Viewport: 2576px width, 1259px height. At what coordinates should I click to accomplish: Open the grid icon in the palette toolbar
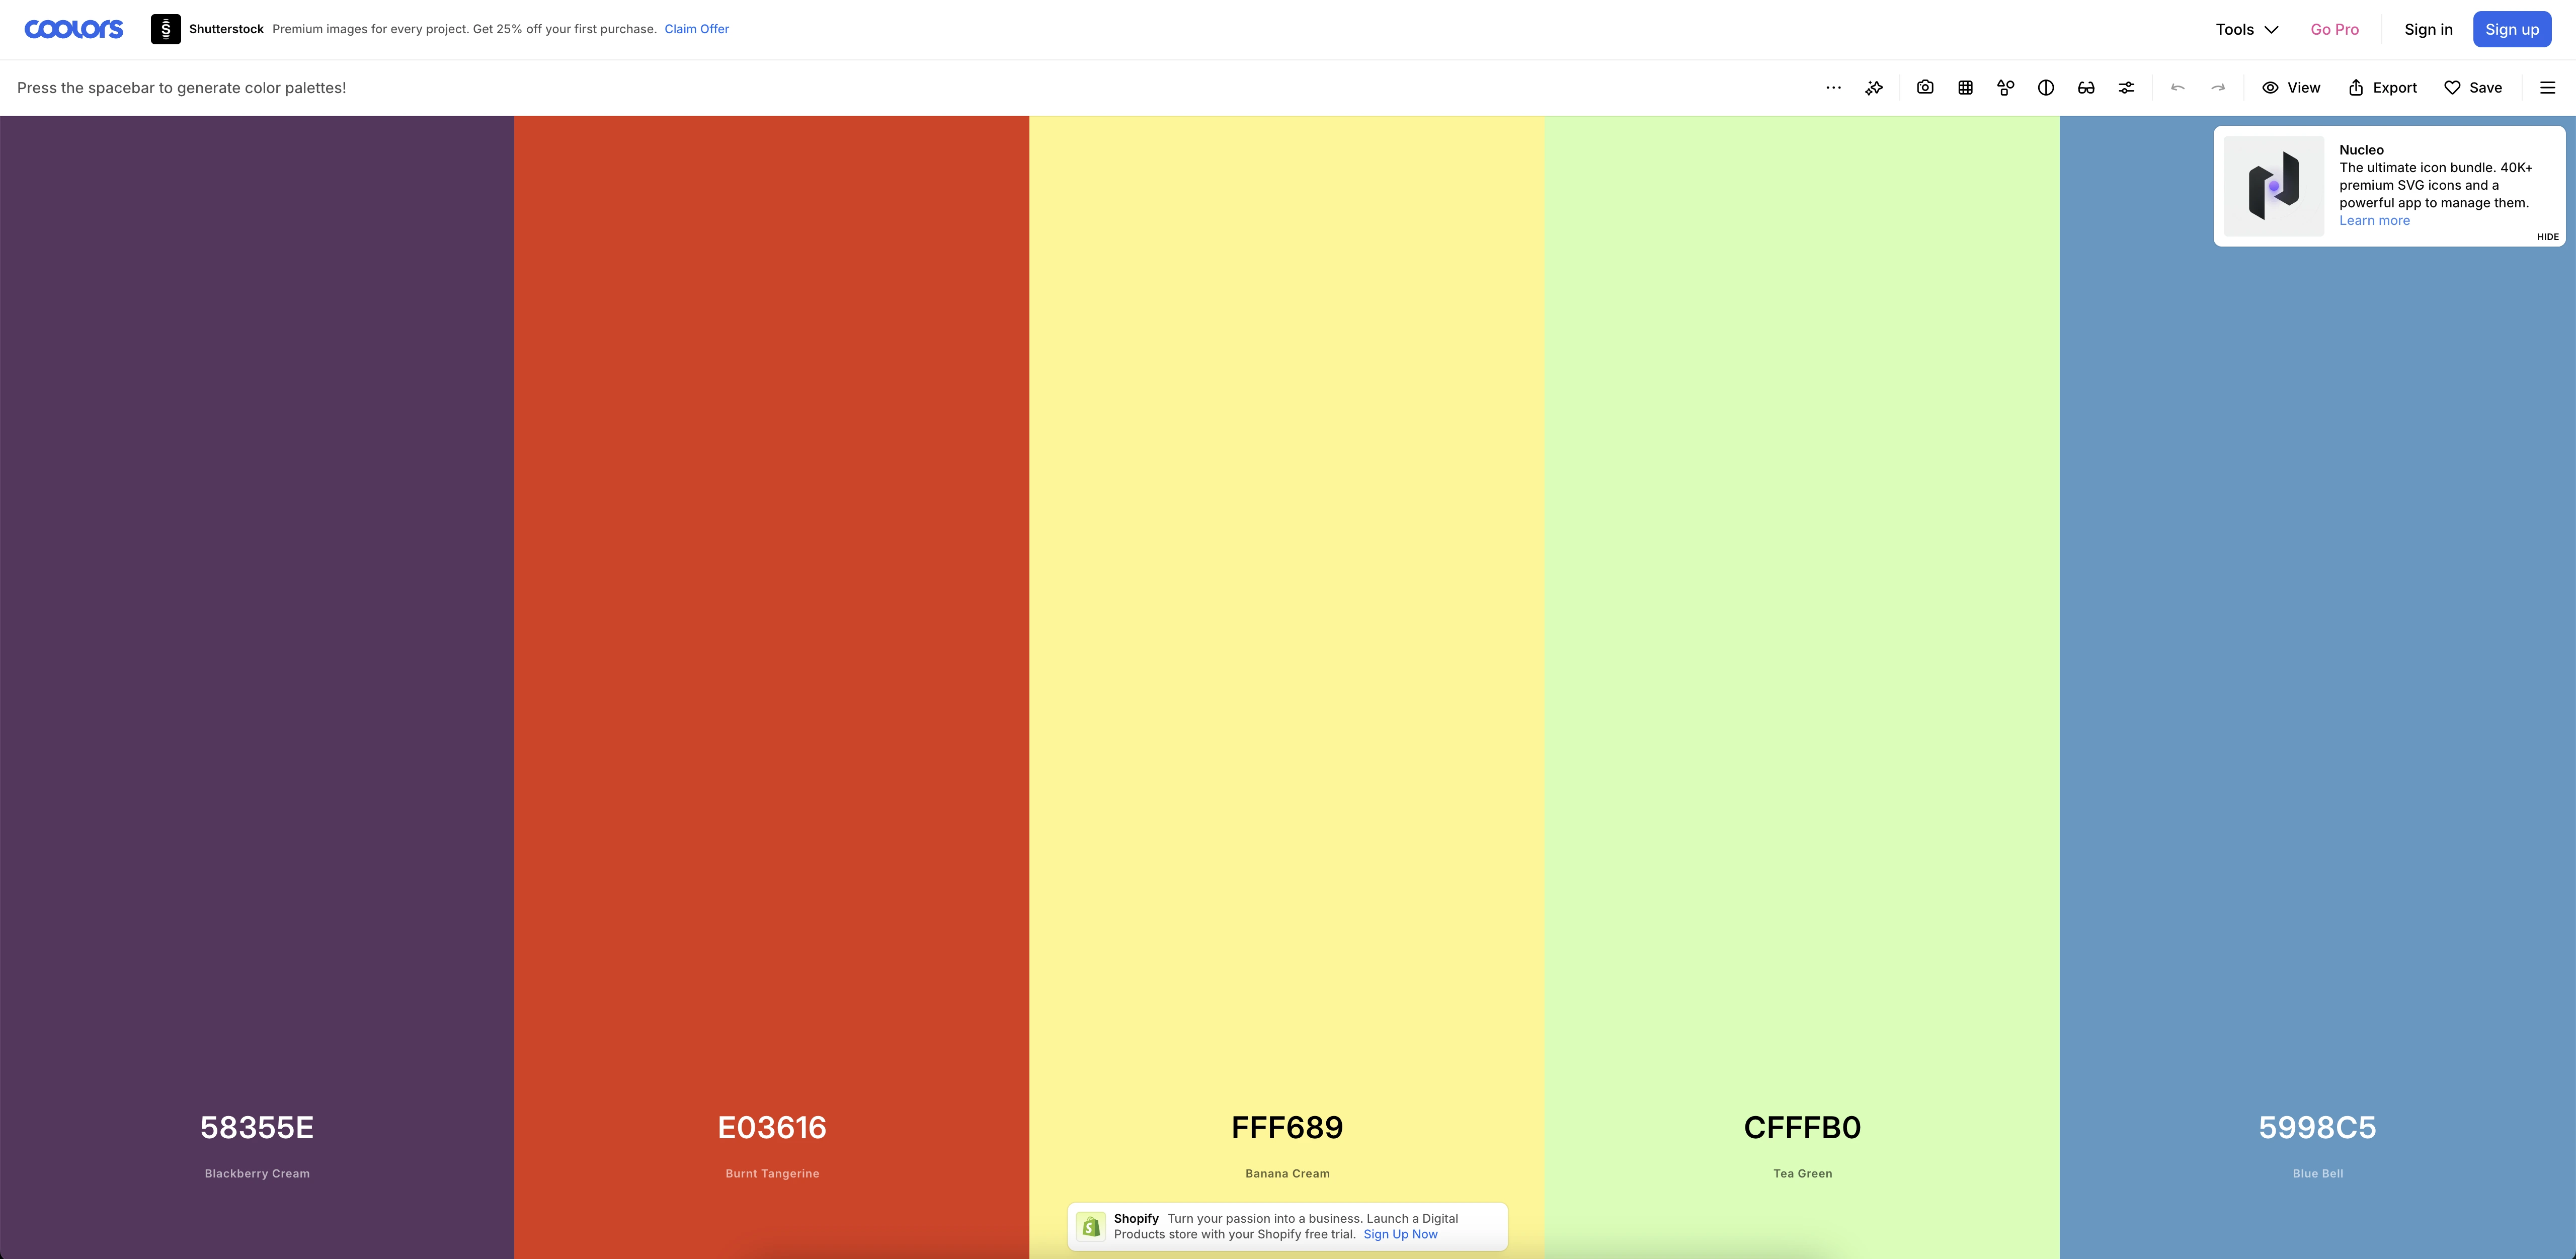(1965, 88)
